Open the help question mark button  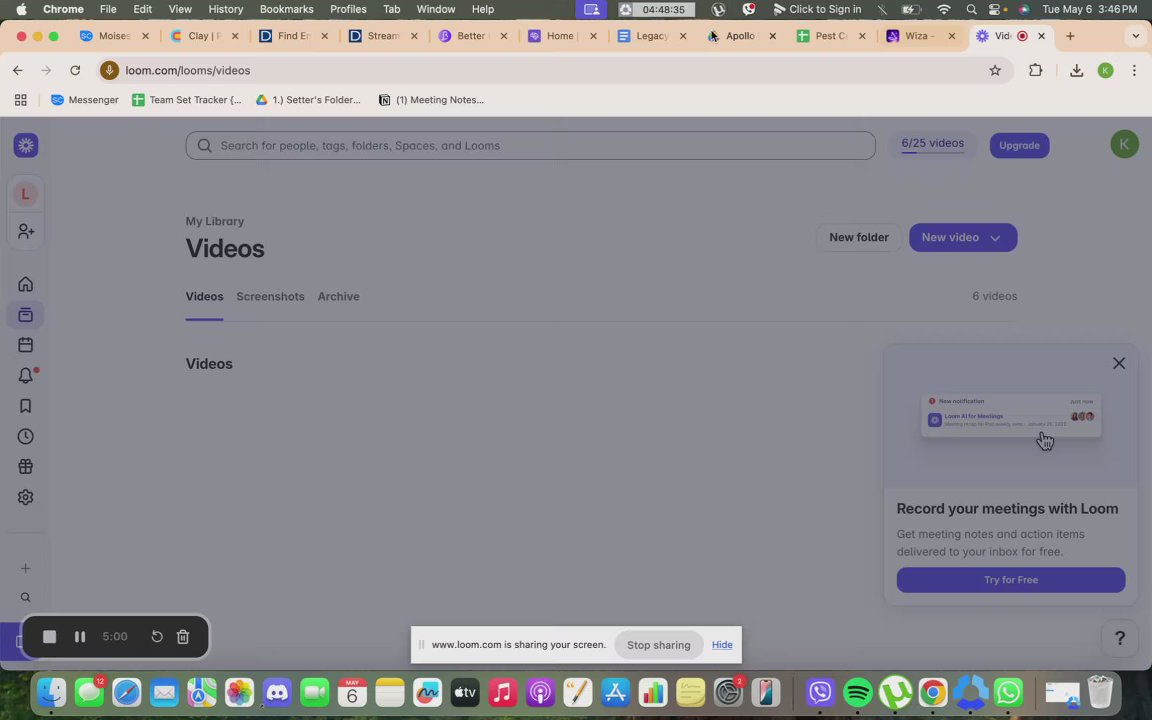(1120, 638)
